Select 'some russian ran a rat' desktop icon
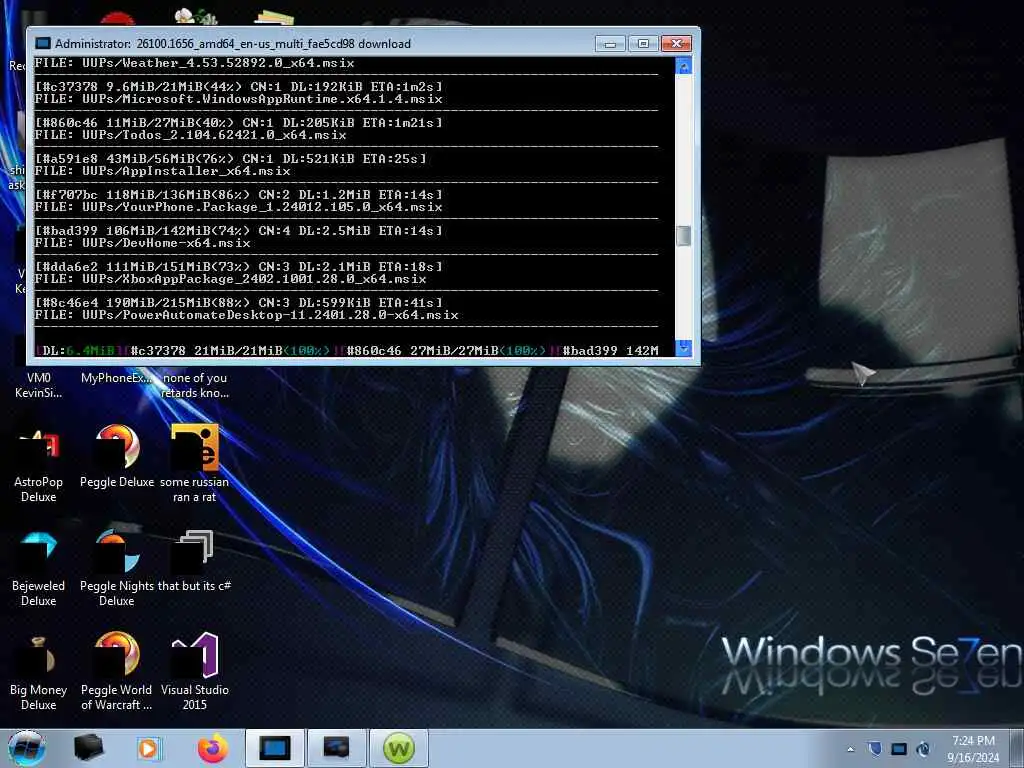Viewport: 1024px width, 768px height. [195, 464]
